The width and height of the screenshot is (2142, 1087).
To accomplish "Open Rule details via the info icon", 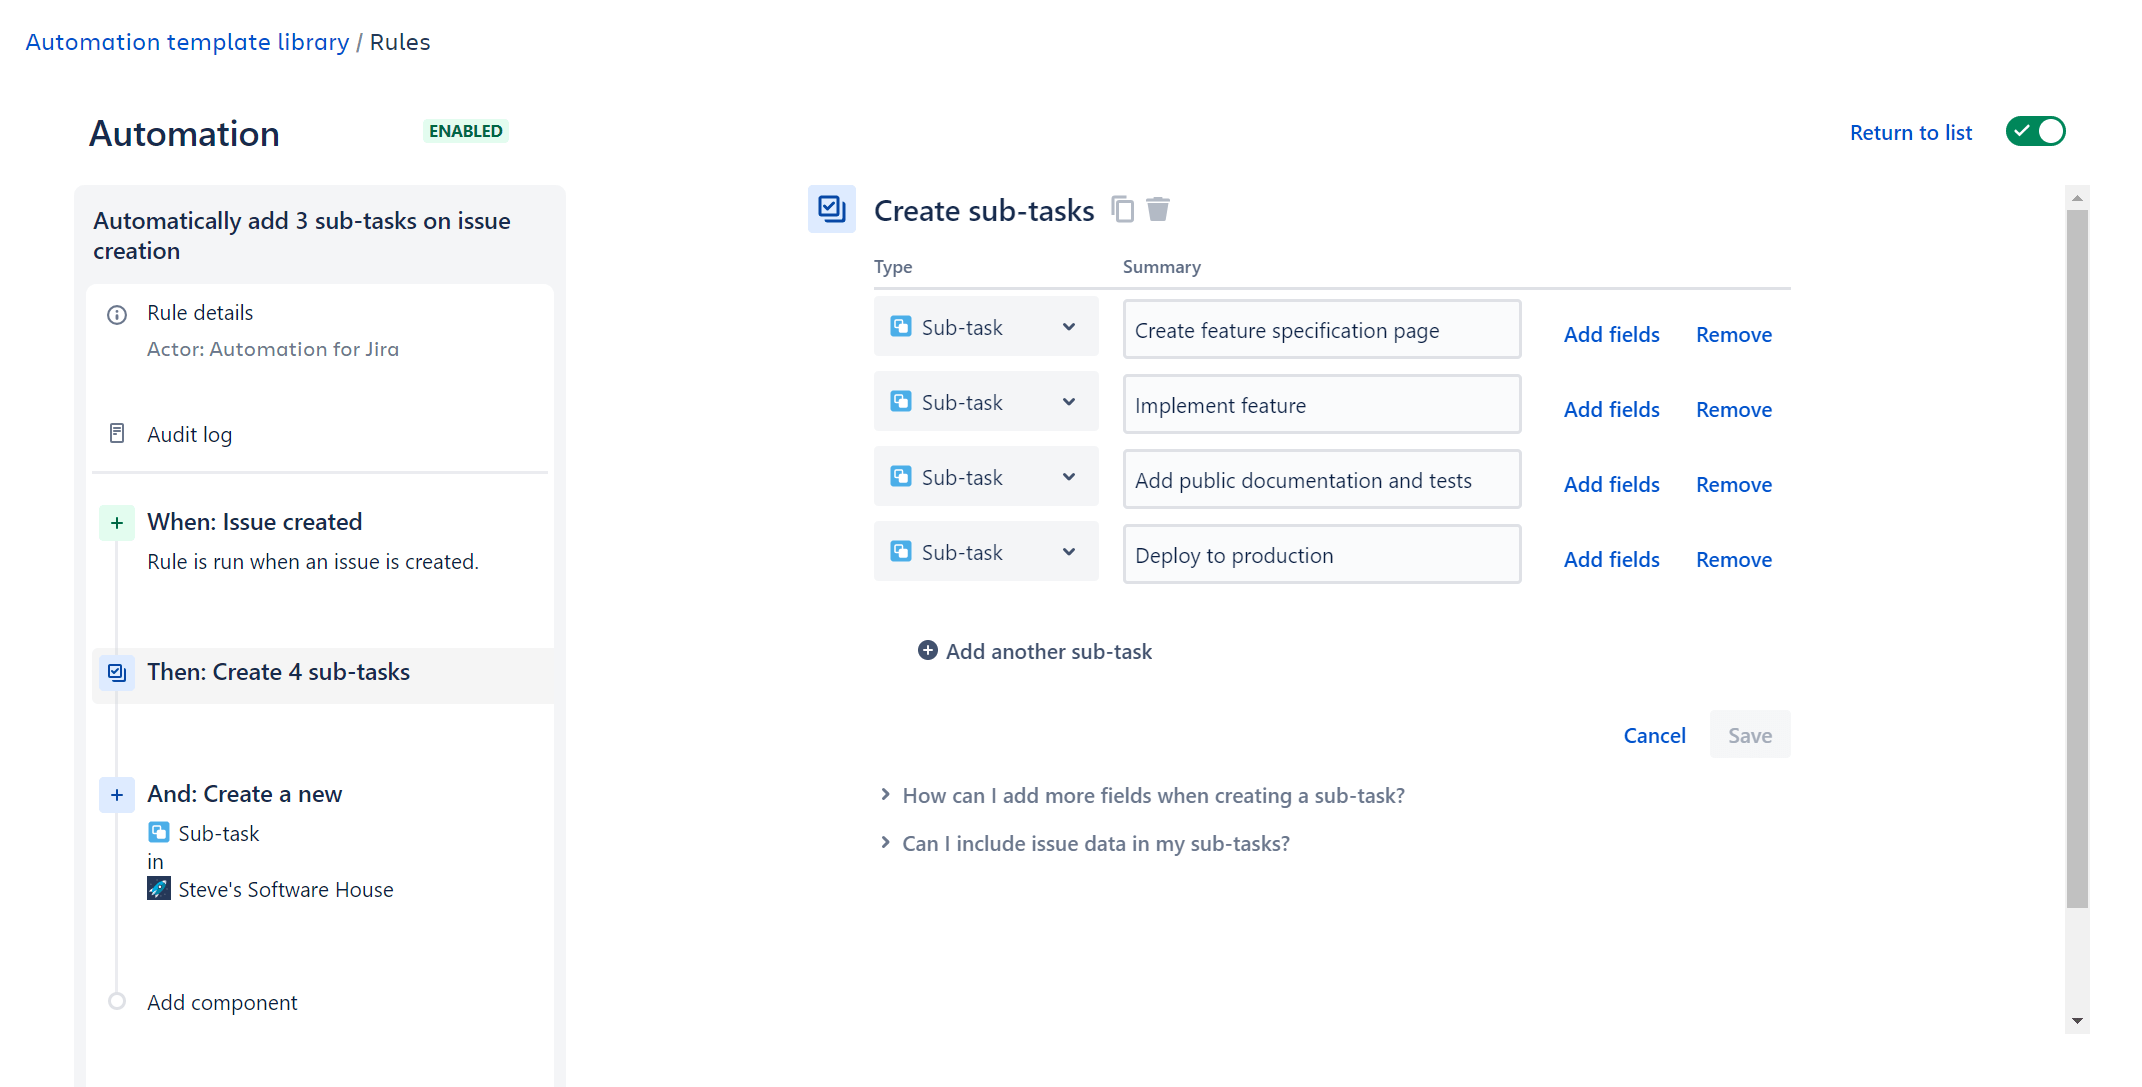I will click(x=117, y=314).
